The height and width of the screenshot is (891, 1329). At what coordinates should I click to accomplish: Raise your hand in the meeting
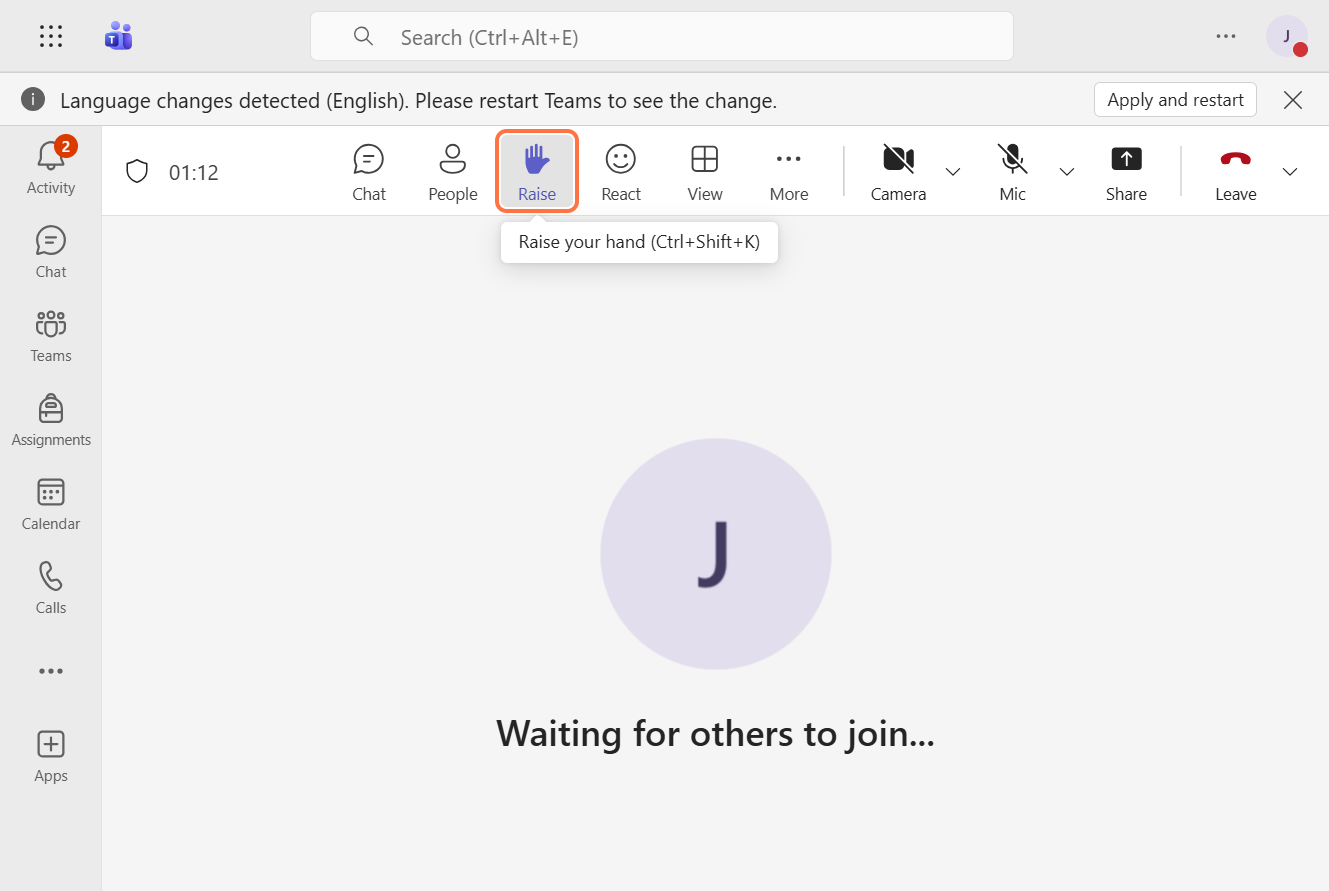tap(537, 172)
